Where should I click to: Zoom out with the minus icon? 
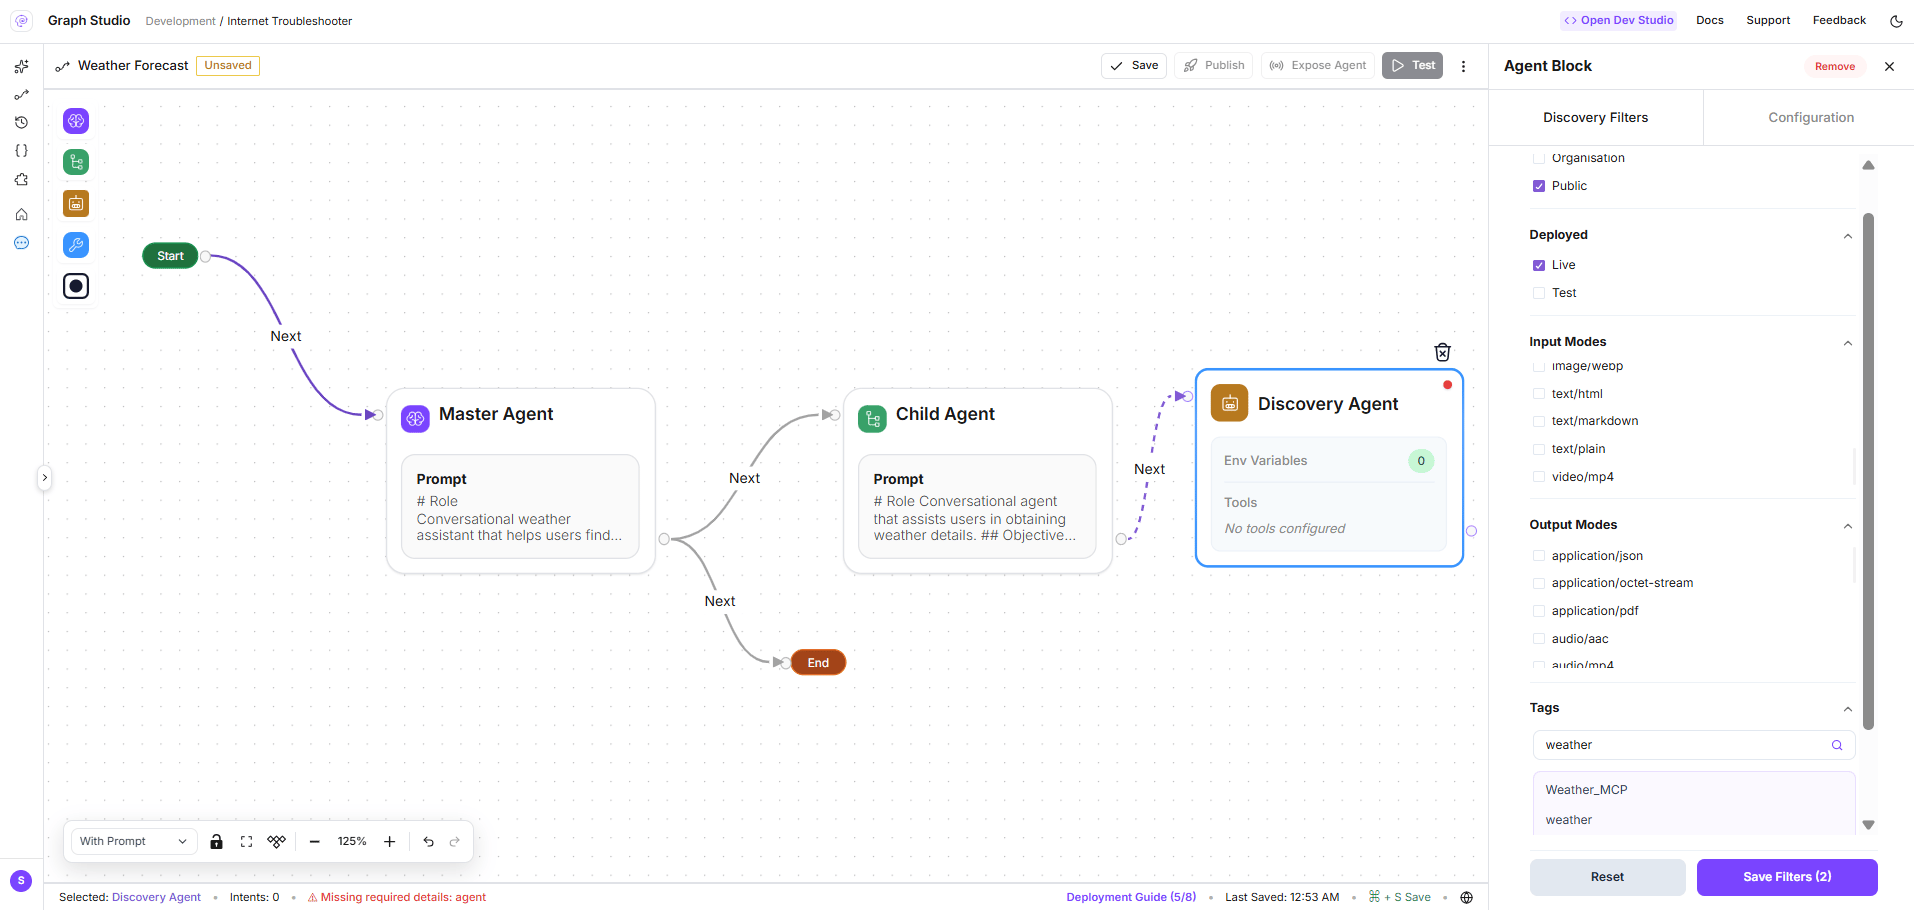click(314, 842)
